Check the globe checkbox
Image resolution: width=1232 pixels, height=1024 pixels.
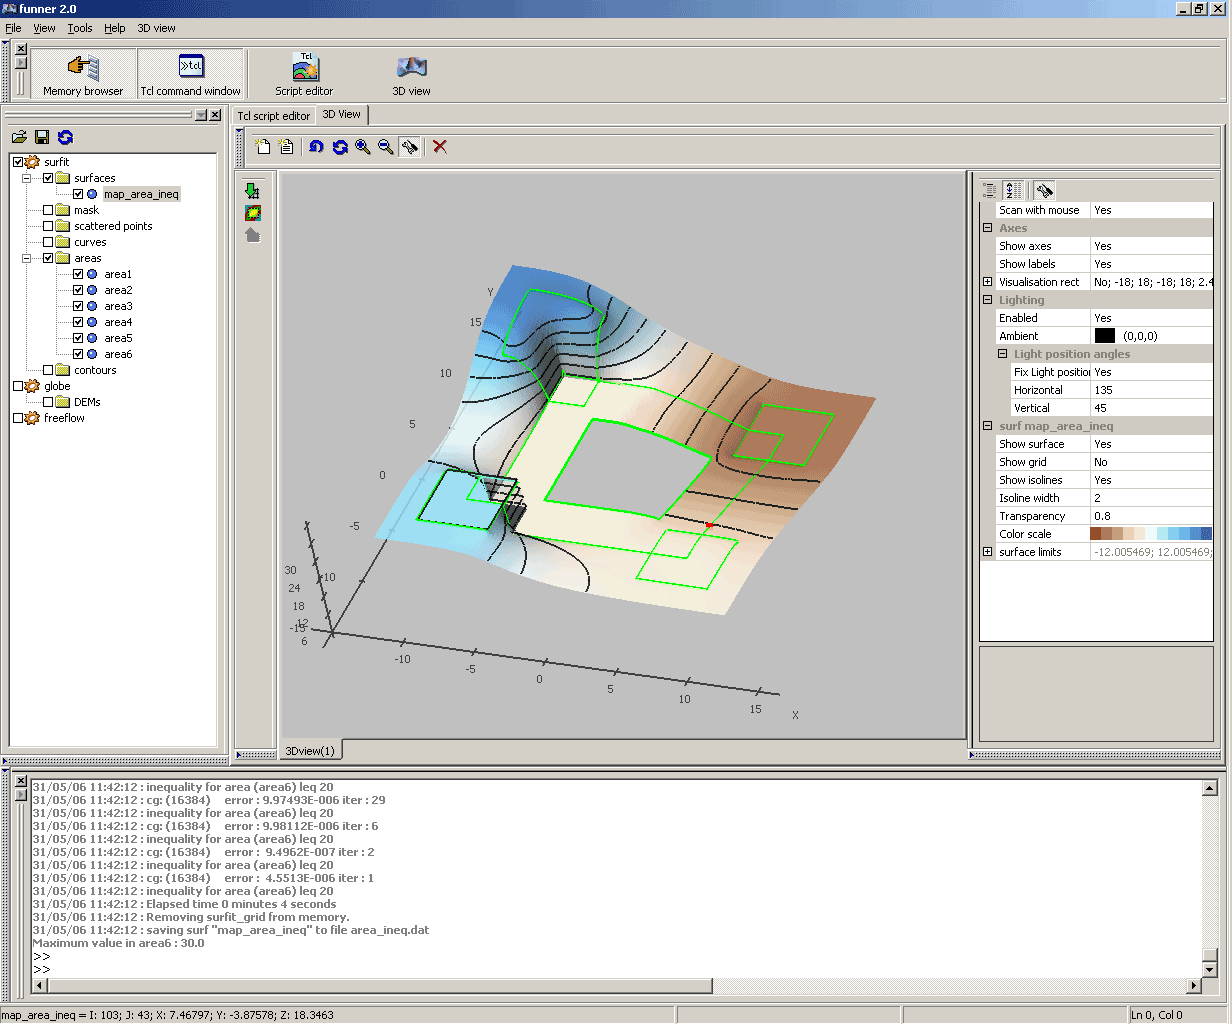pyautogui.click(x=18, y=386)
